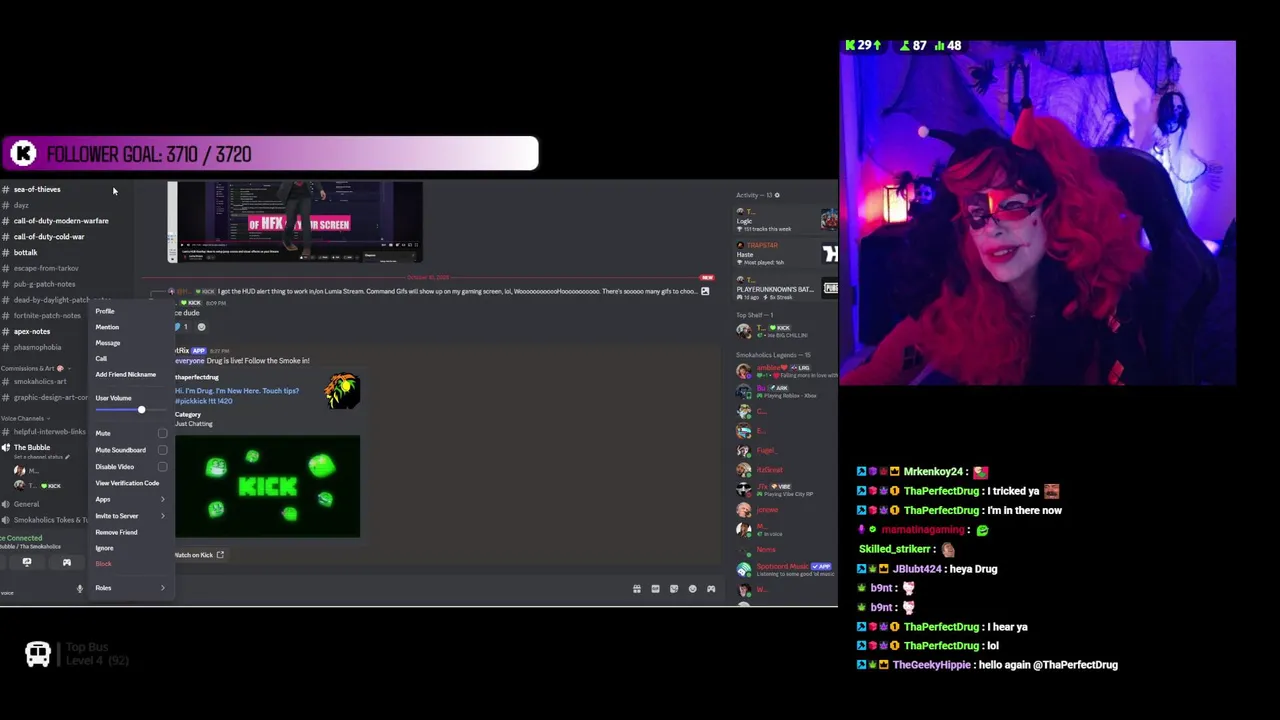This screenshot has width=1280, height=720.
Task: Open the helpful-interweb-links channel
Action: coord(49,432)
